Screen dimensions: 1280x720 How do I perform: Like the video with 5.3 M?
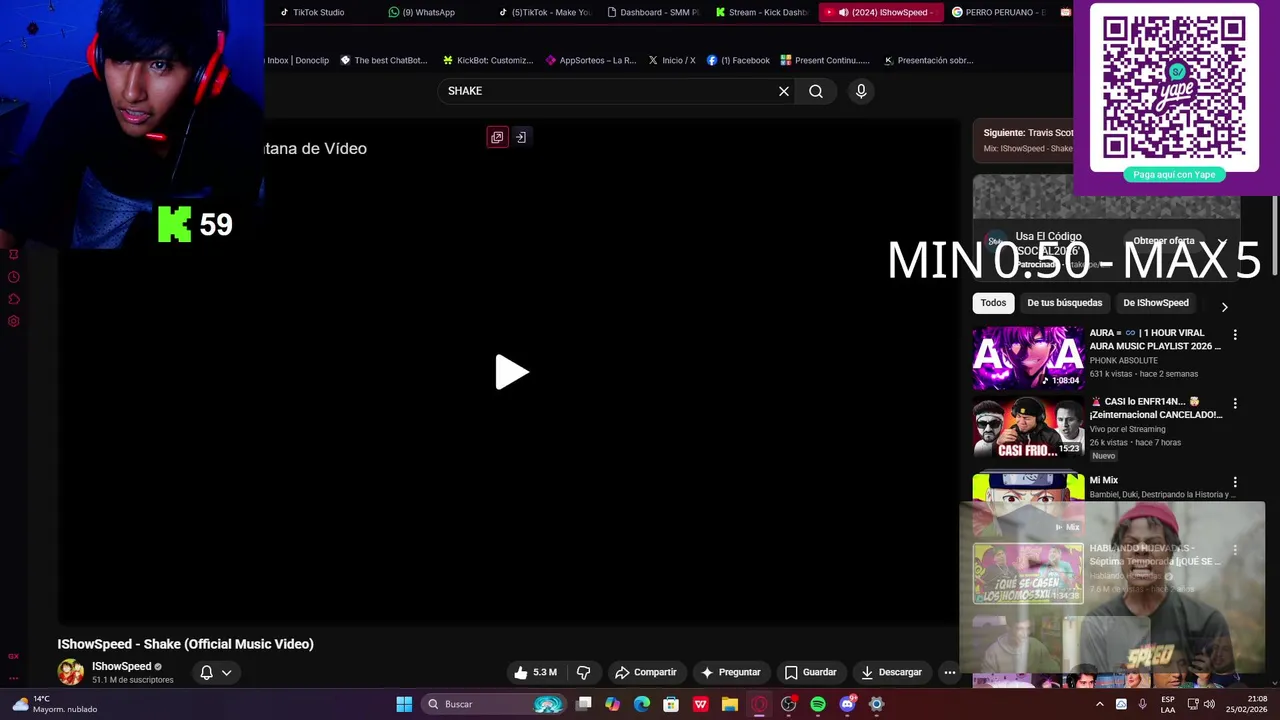tap(536, 672)
